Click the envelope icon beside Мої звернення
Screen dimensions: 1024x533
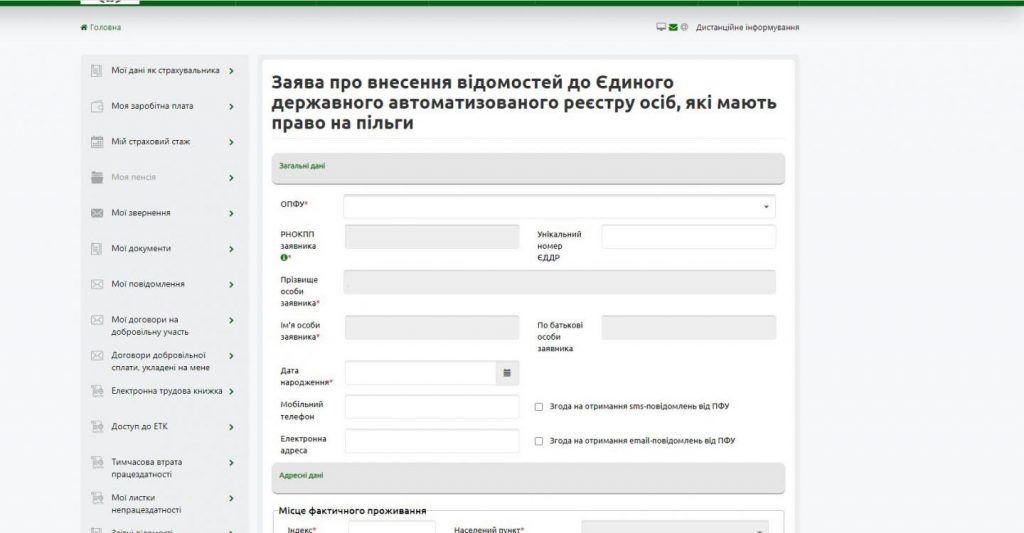(97, 213)
